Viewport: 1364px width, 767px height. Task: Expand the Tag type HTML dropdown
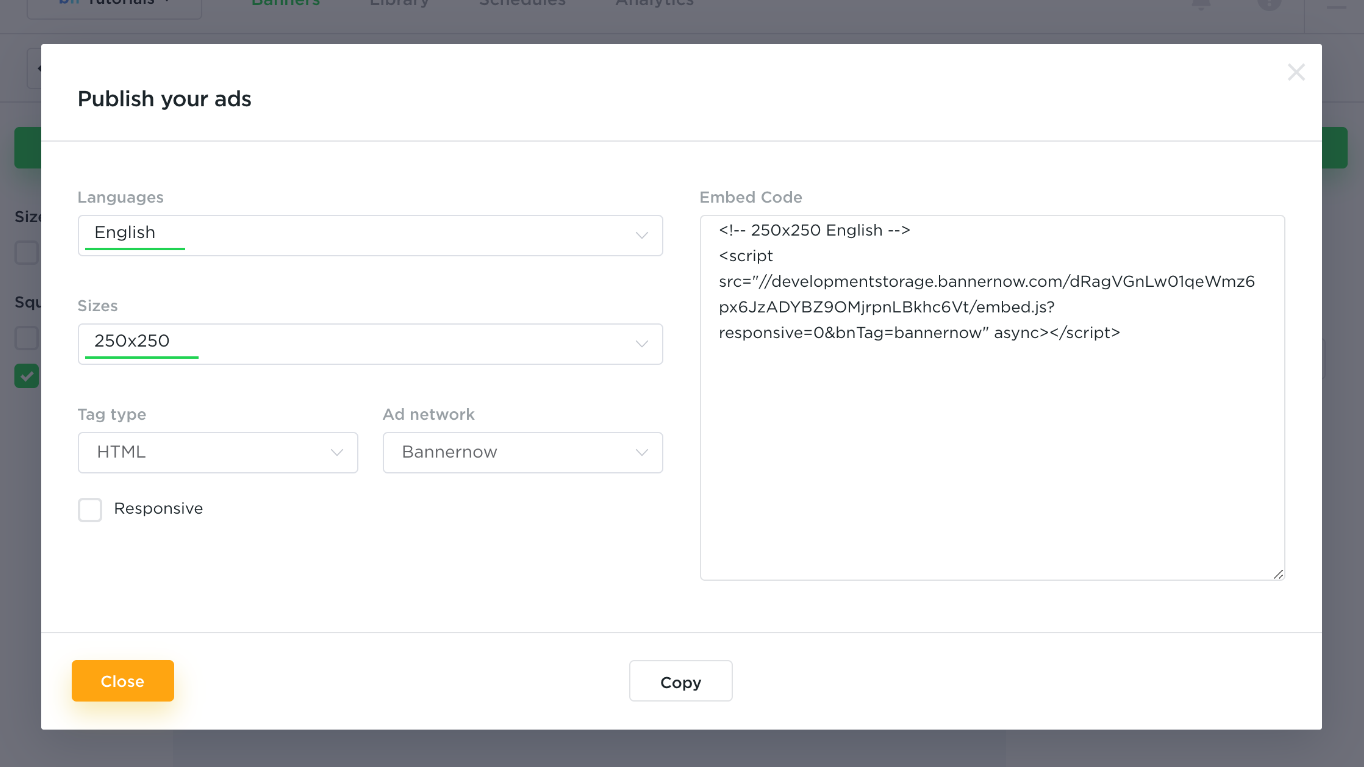click(218, 452)
